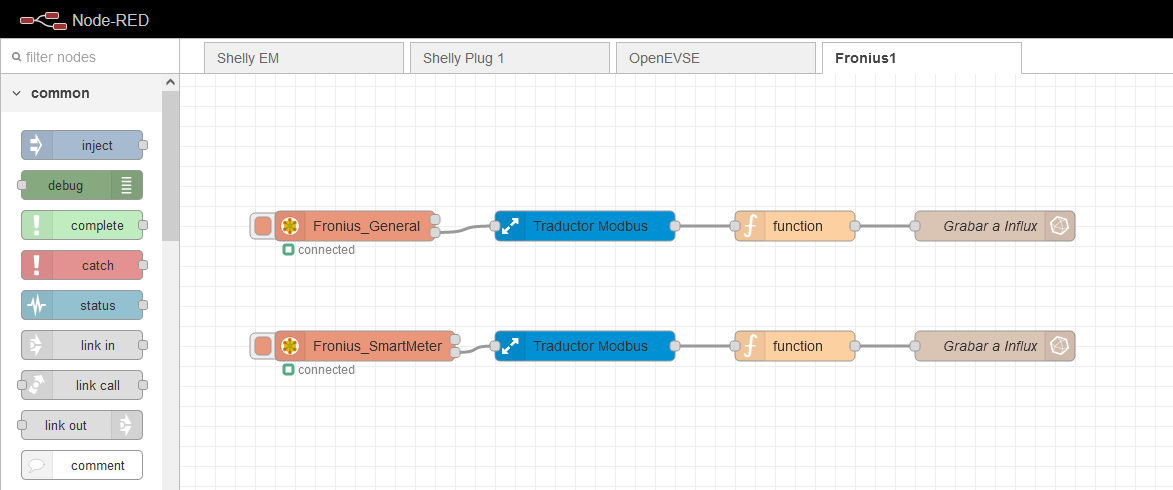Select the Fronius1 tab

[922, 58]
